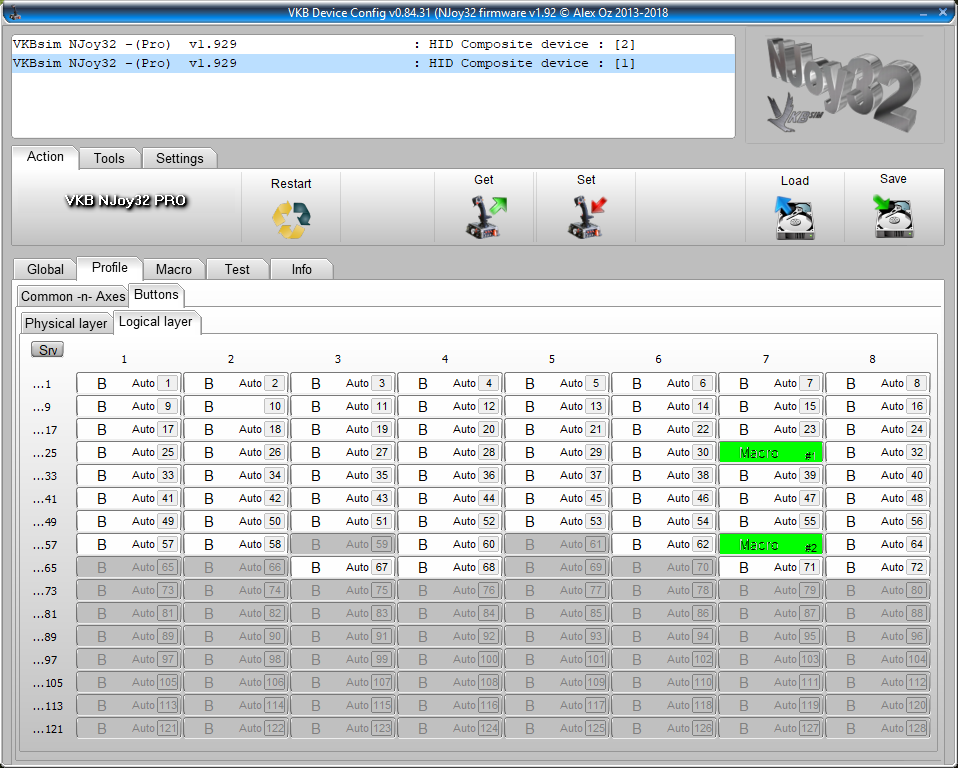Click logical button cell 54
The image size is (958, 768).
tap(664, 522)
